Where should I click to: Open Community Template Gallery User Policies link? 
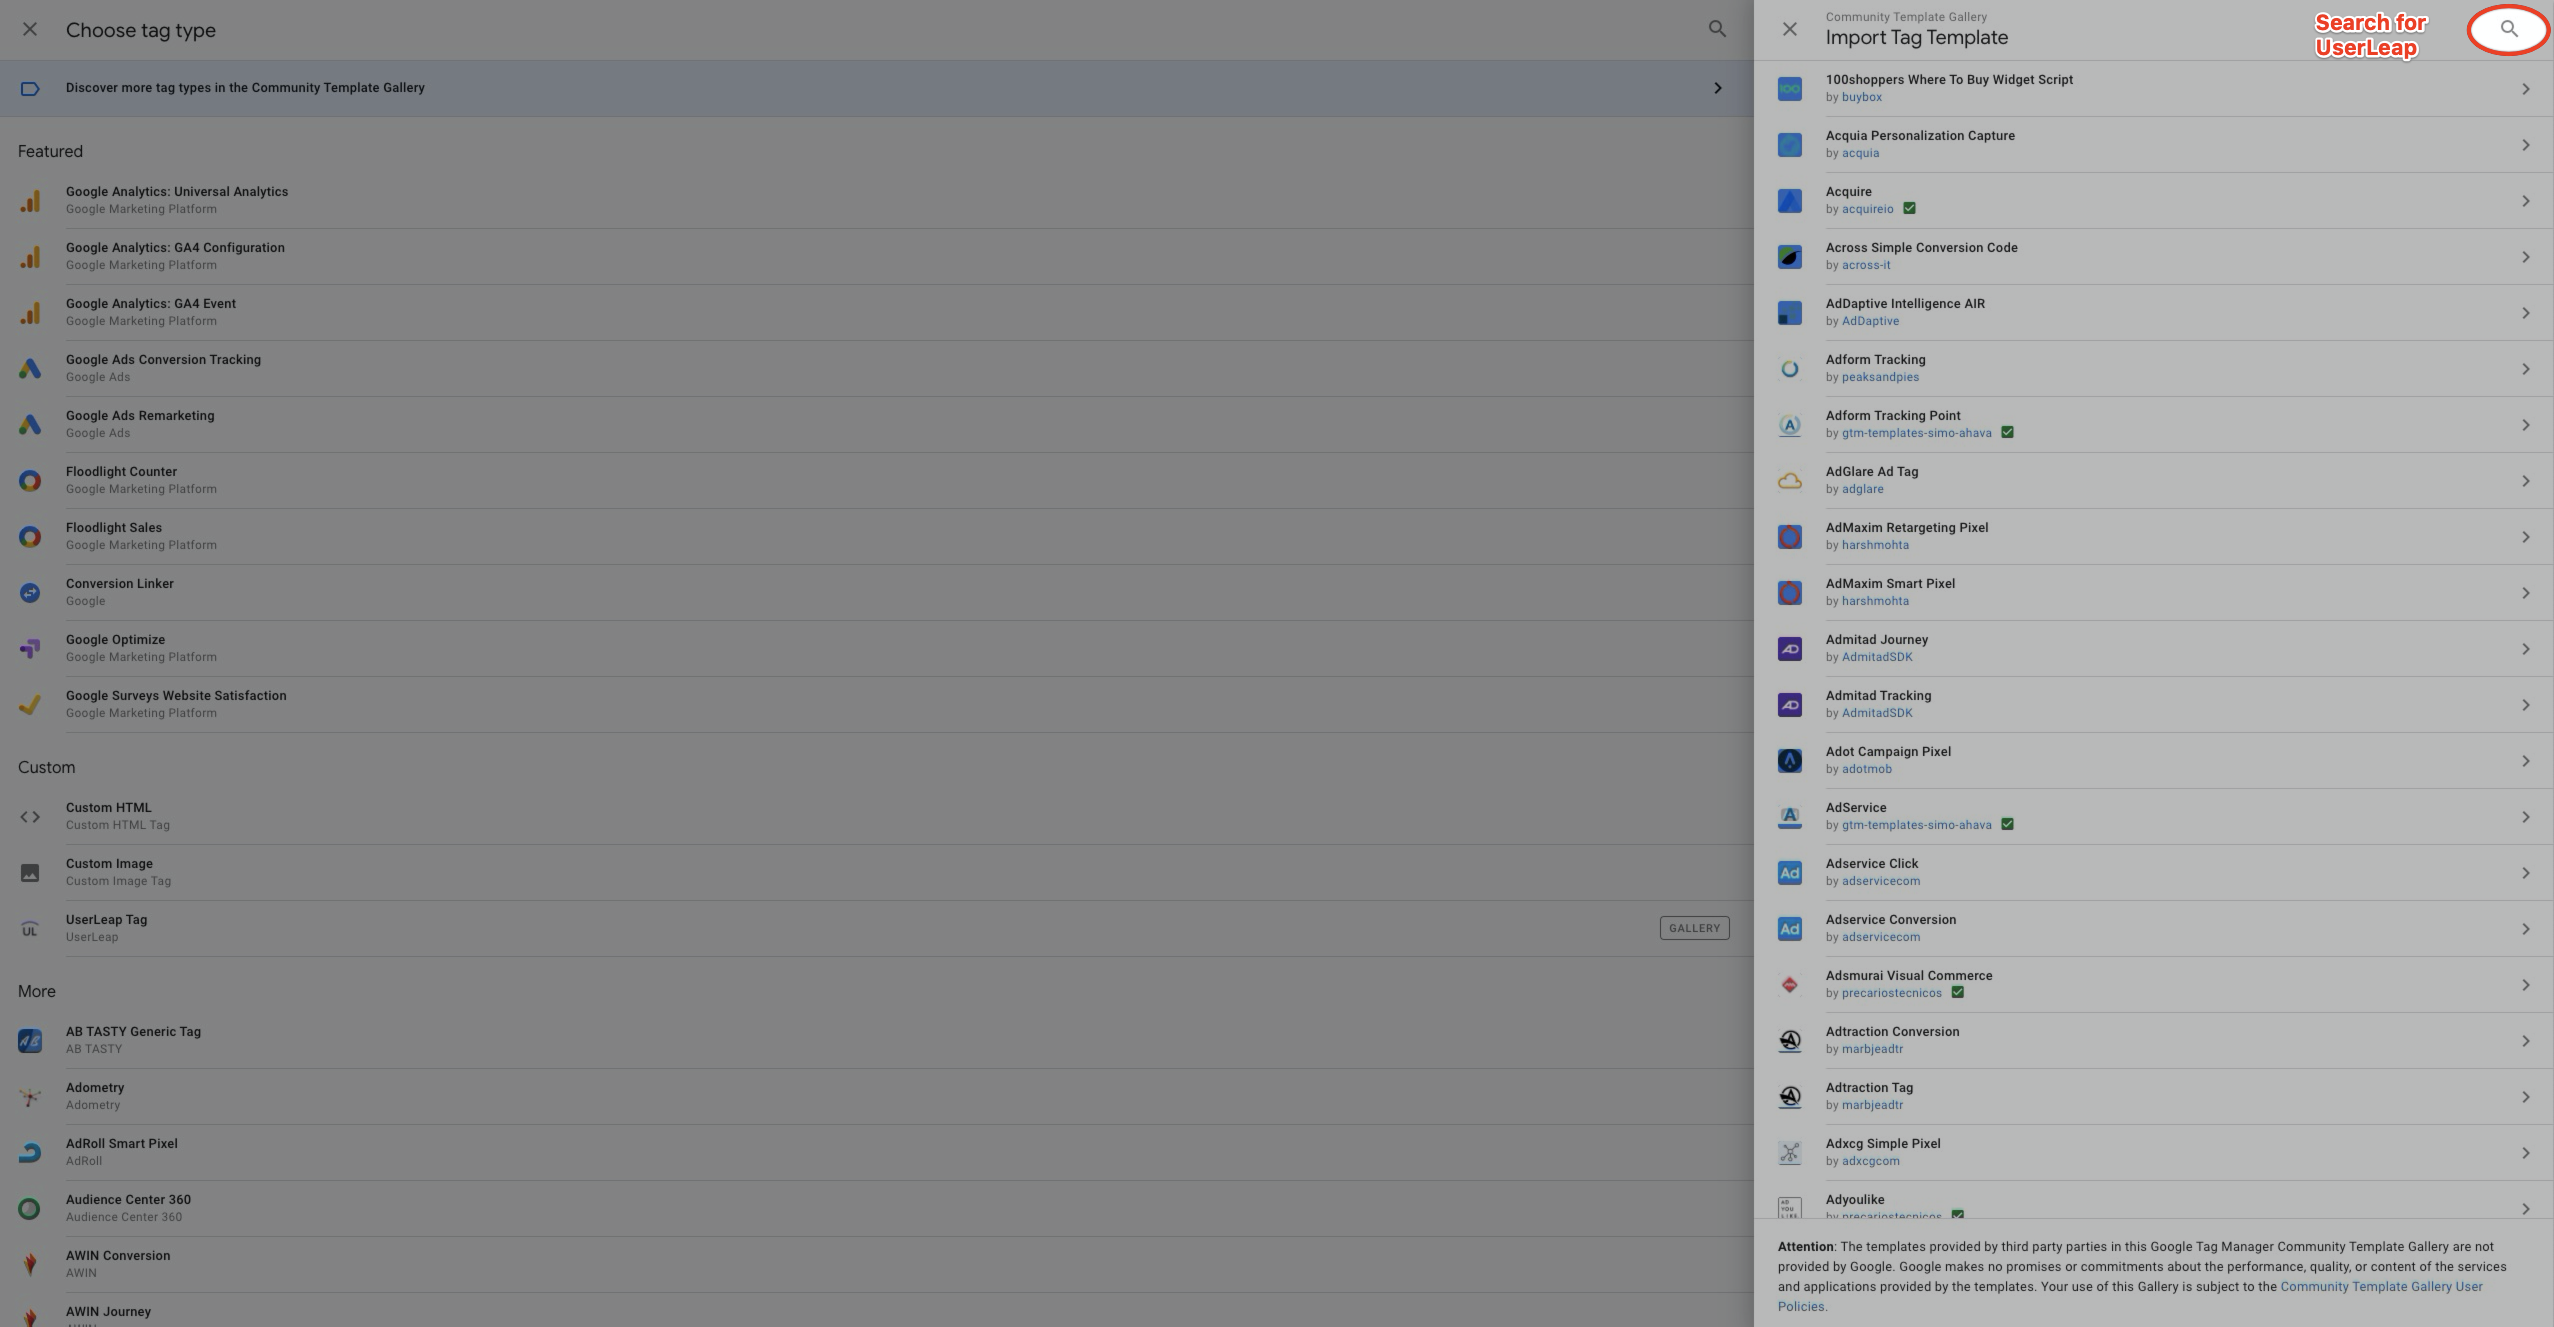point(2381,1287)
